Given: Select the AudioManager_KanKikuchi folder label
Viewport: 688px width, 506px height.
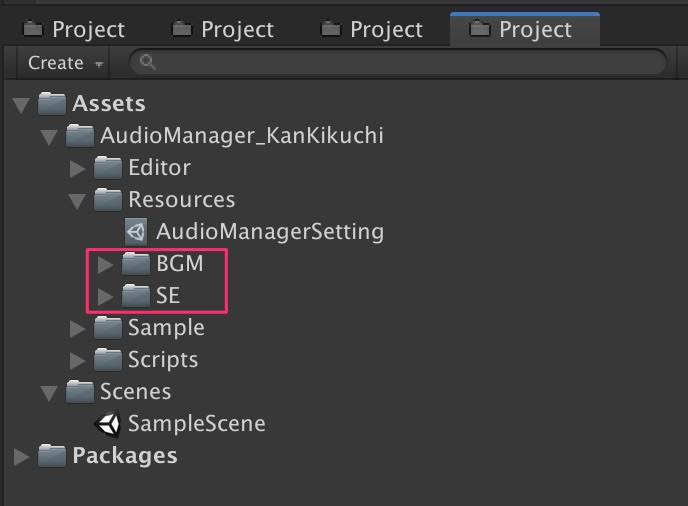Looking at the screenshot, I should click(241, 136).
